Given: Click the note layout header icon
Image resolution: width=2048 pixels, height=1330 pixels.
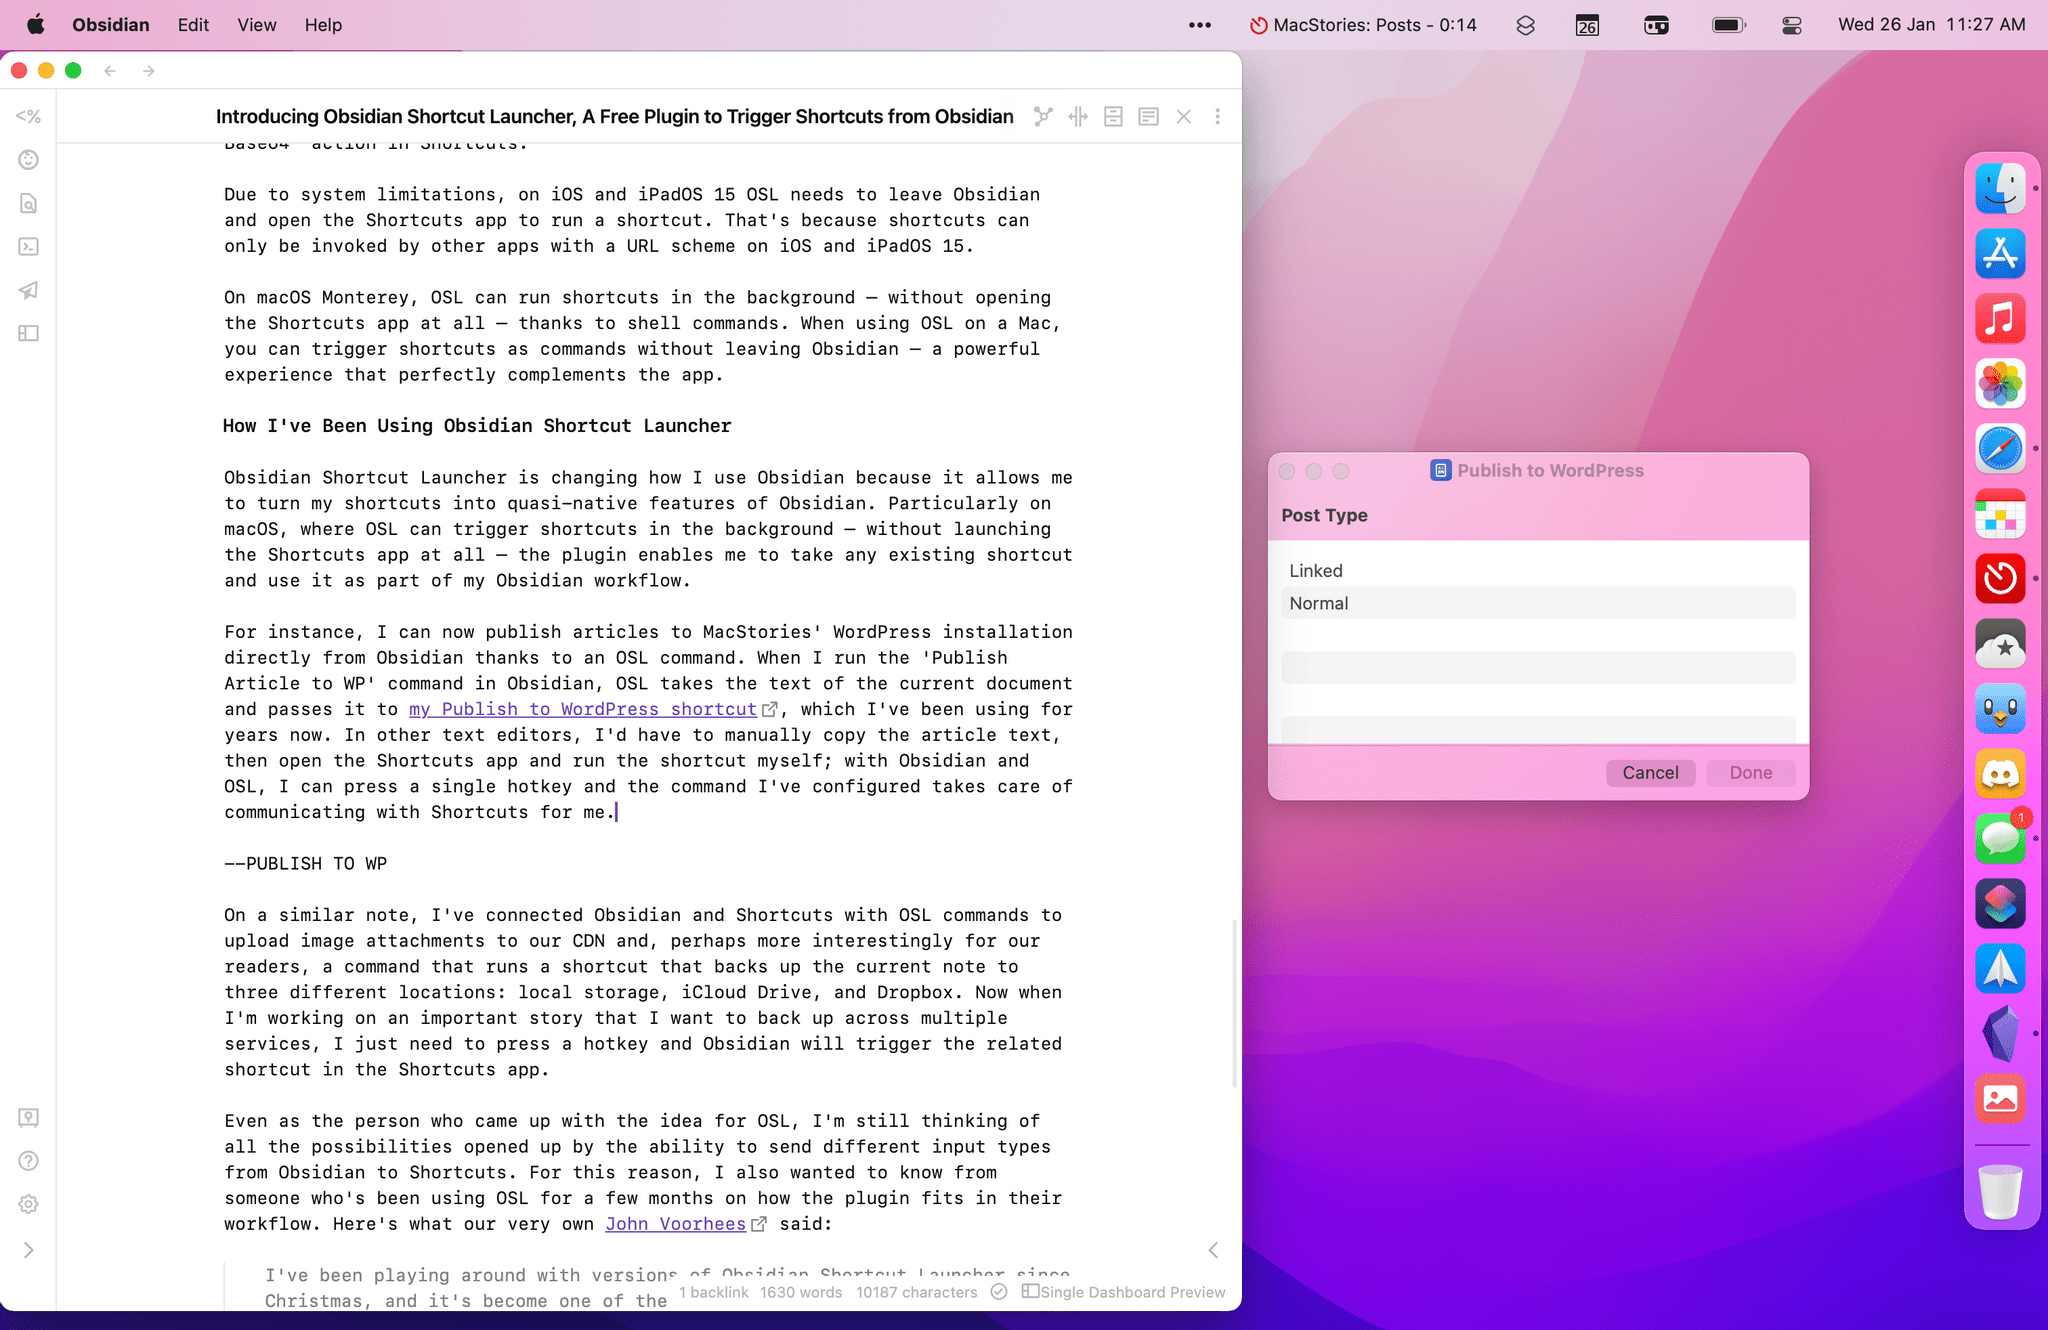Looking at the screenshot, I should [x=1113, y=117].
